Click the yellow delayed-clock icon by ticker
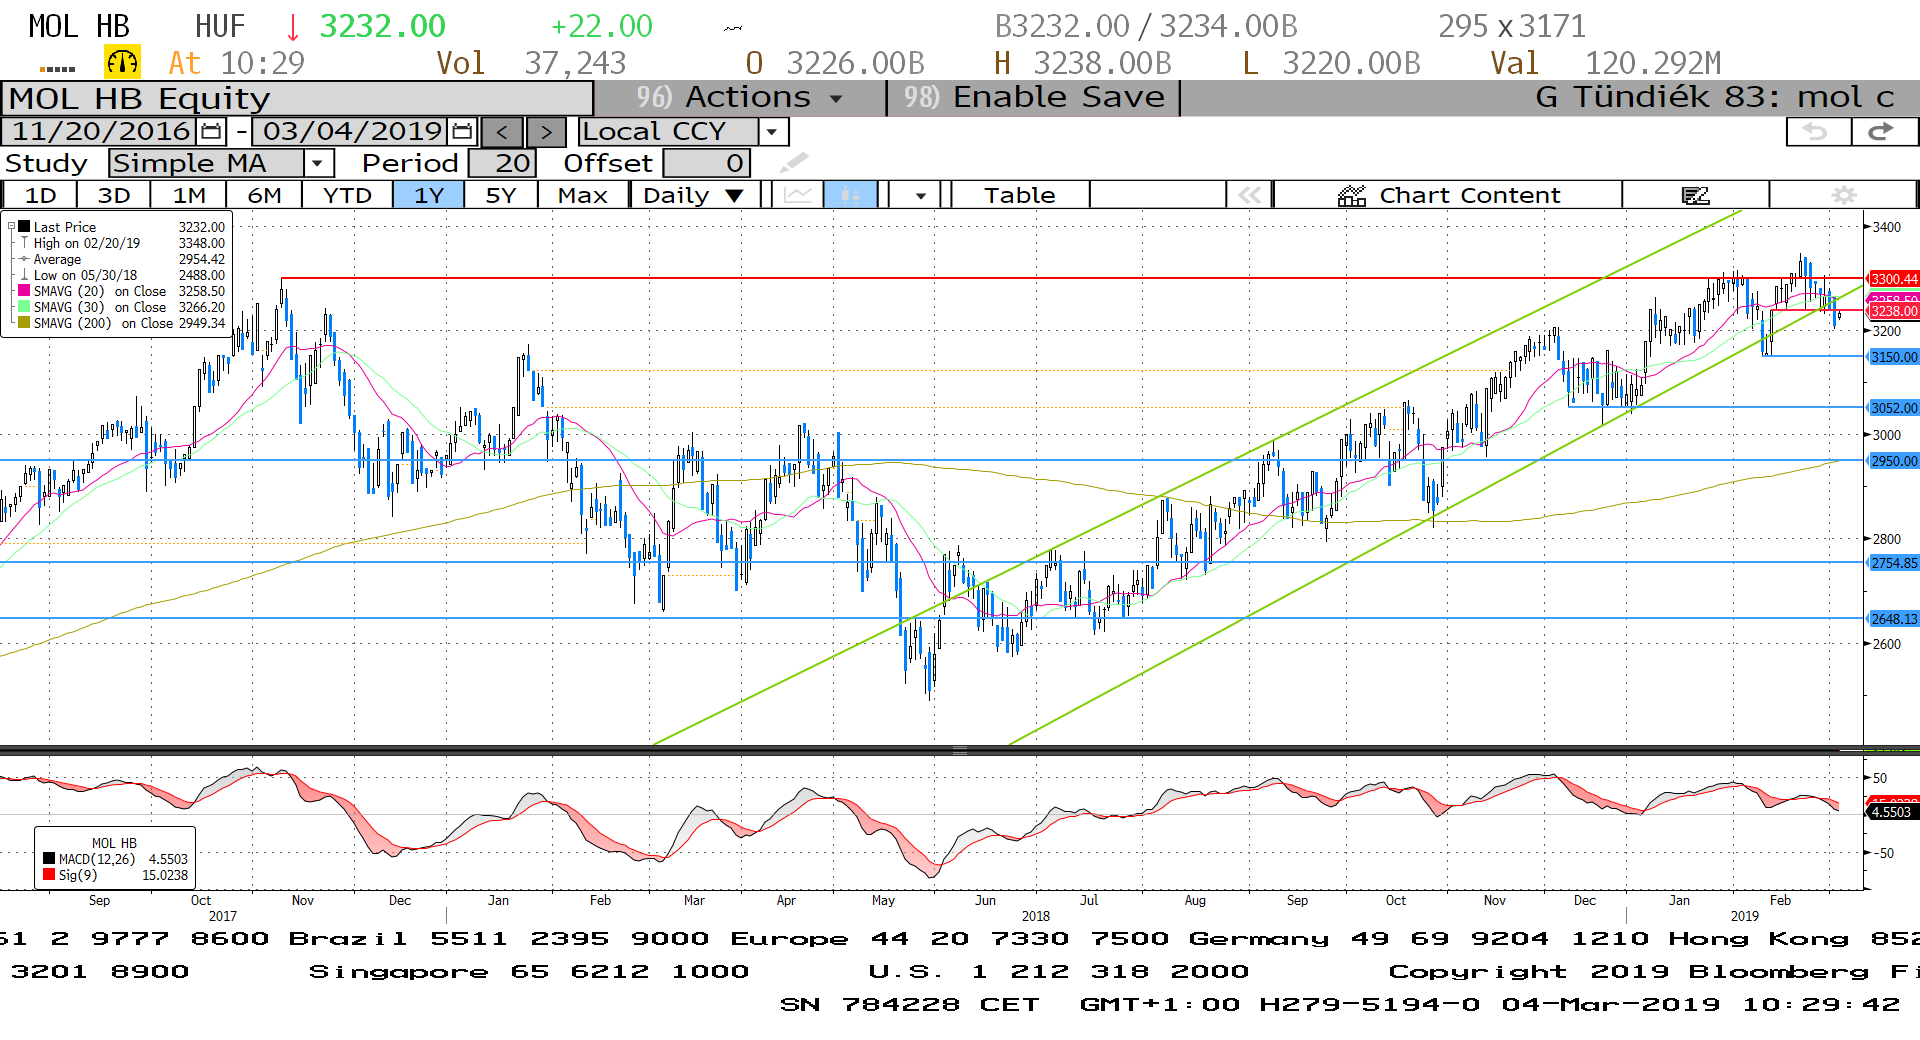The width and height of the screenshot is (1920, 1040). tap(122, 62)
